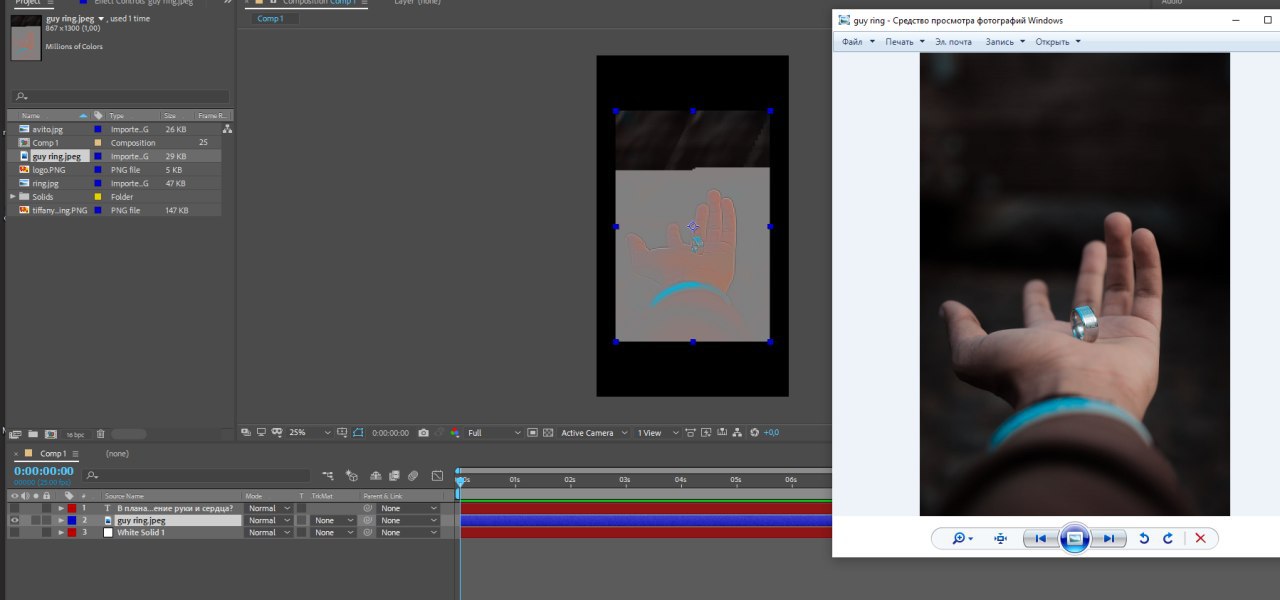Click the Timeline button in viewer footer

pos(721,433)
